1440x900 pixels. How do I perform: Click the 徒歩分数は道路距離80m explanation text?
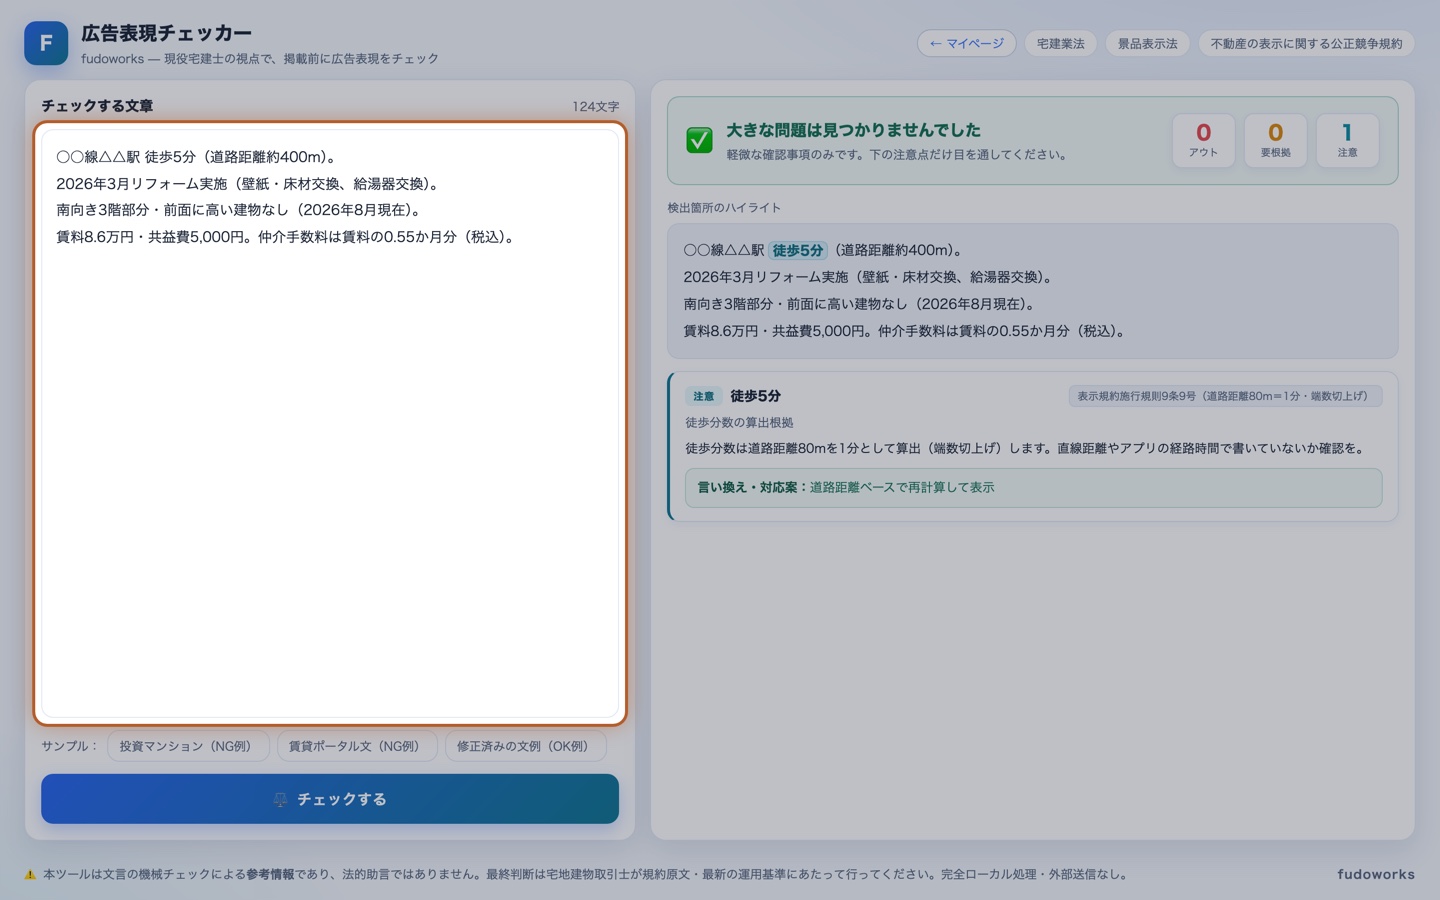1027,448
